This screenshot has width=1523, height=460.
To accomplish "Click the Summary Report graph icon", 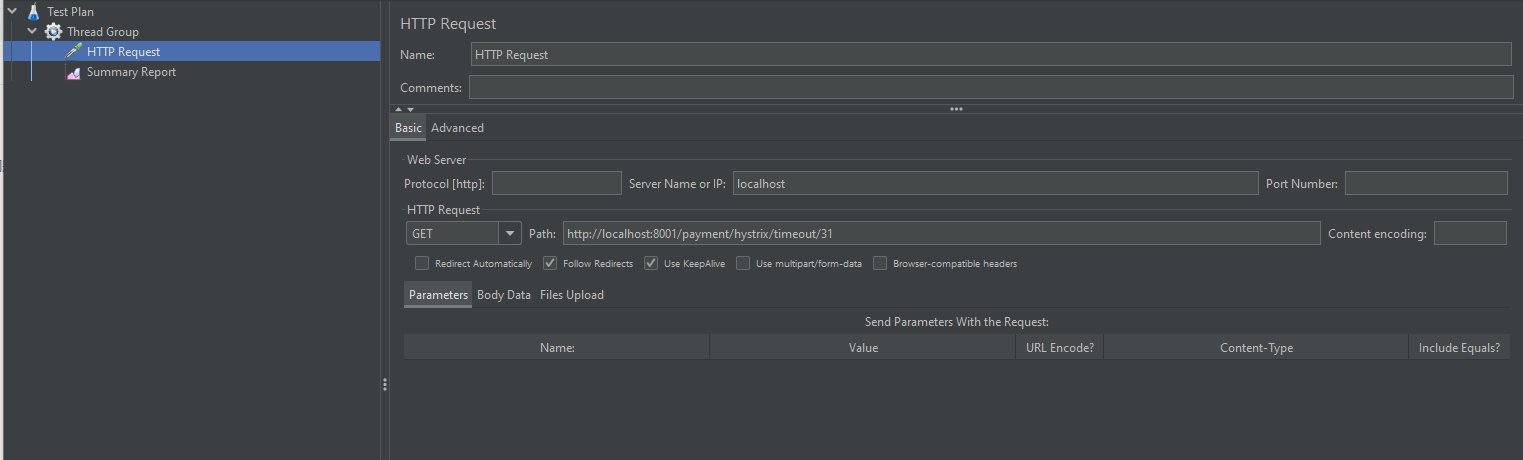I will coord(73,72).
